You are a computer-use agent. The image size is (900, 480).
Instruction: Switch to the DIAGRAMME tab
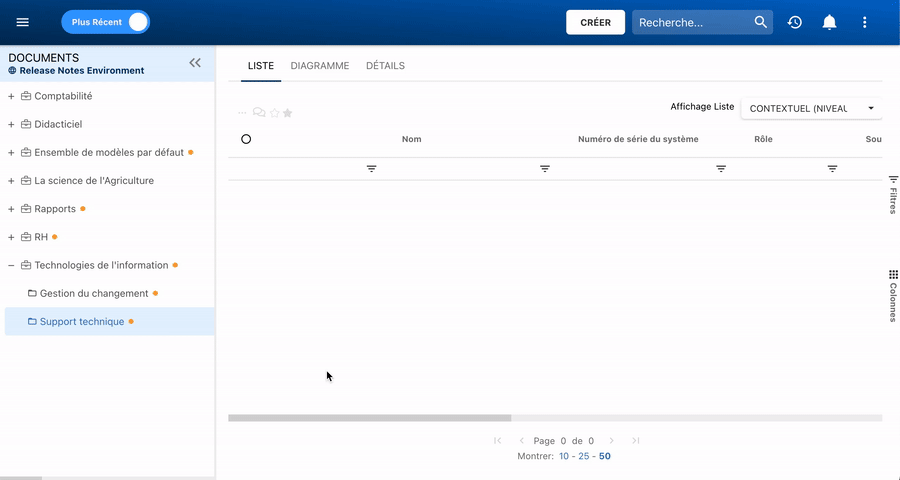(320, 65)
